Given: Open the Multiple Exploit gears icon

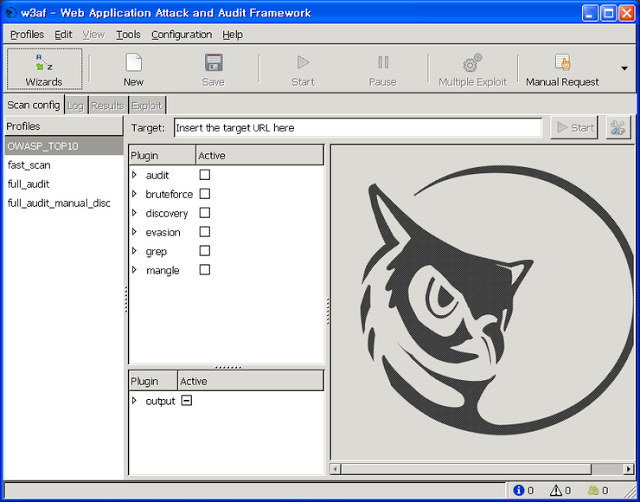Looking at the screenshot, I should click(472, 62).
